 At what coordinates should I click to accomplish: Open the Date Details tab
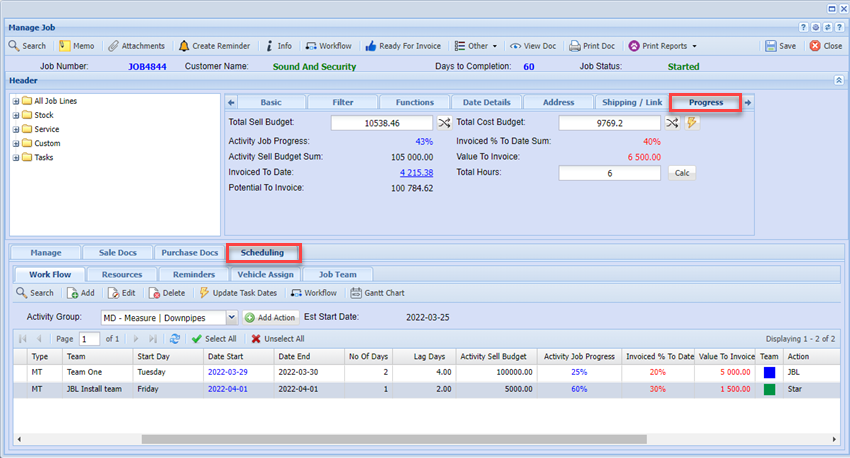tap(487, 102)
